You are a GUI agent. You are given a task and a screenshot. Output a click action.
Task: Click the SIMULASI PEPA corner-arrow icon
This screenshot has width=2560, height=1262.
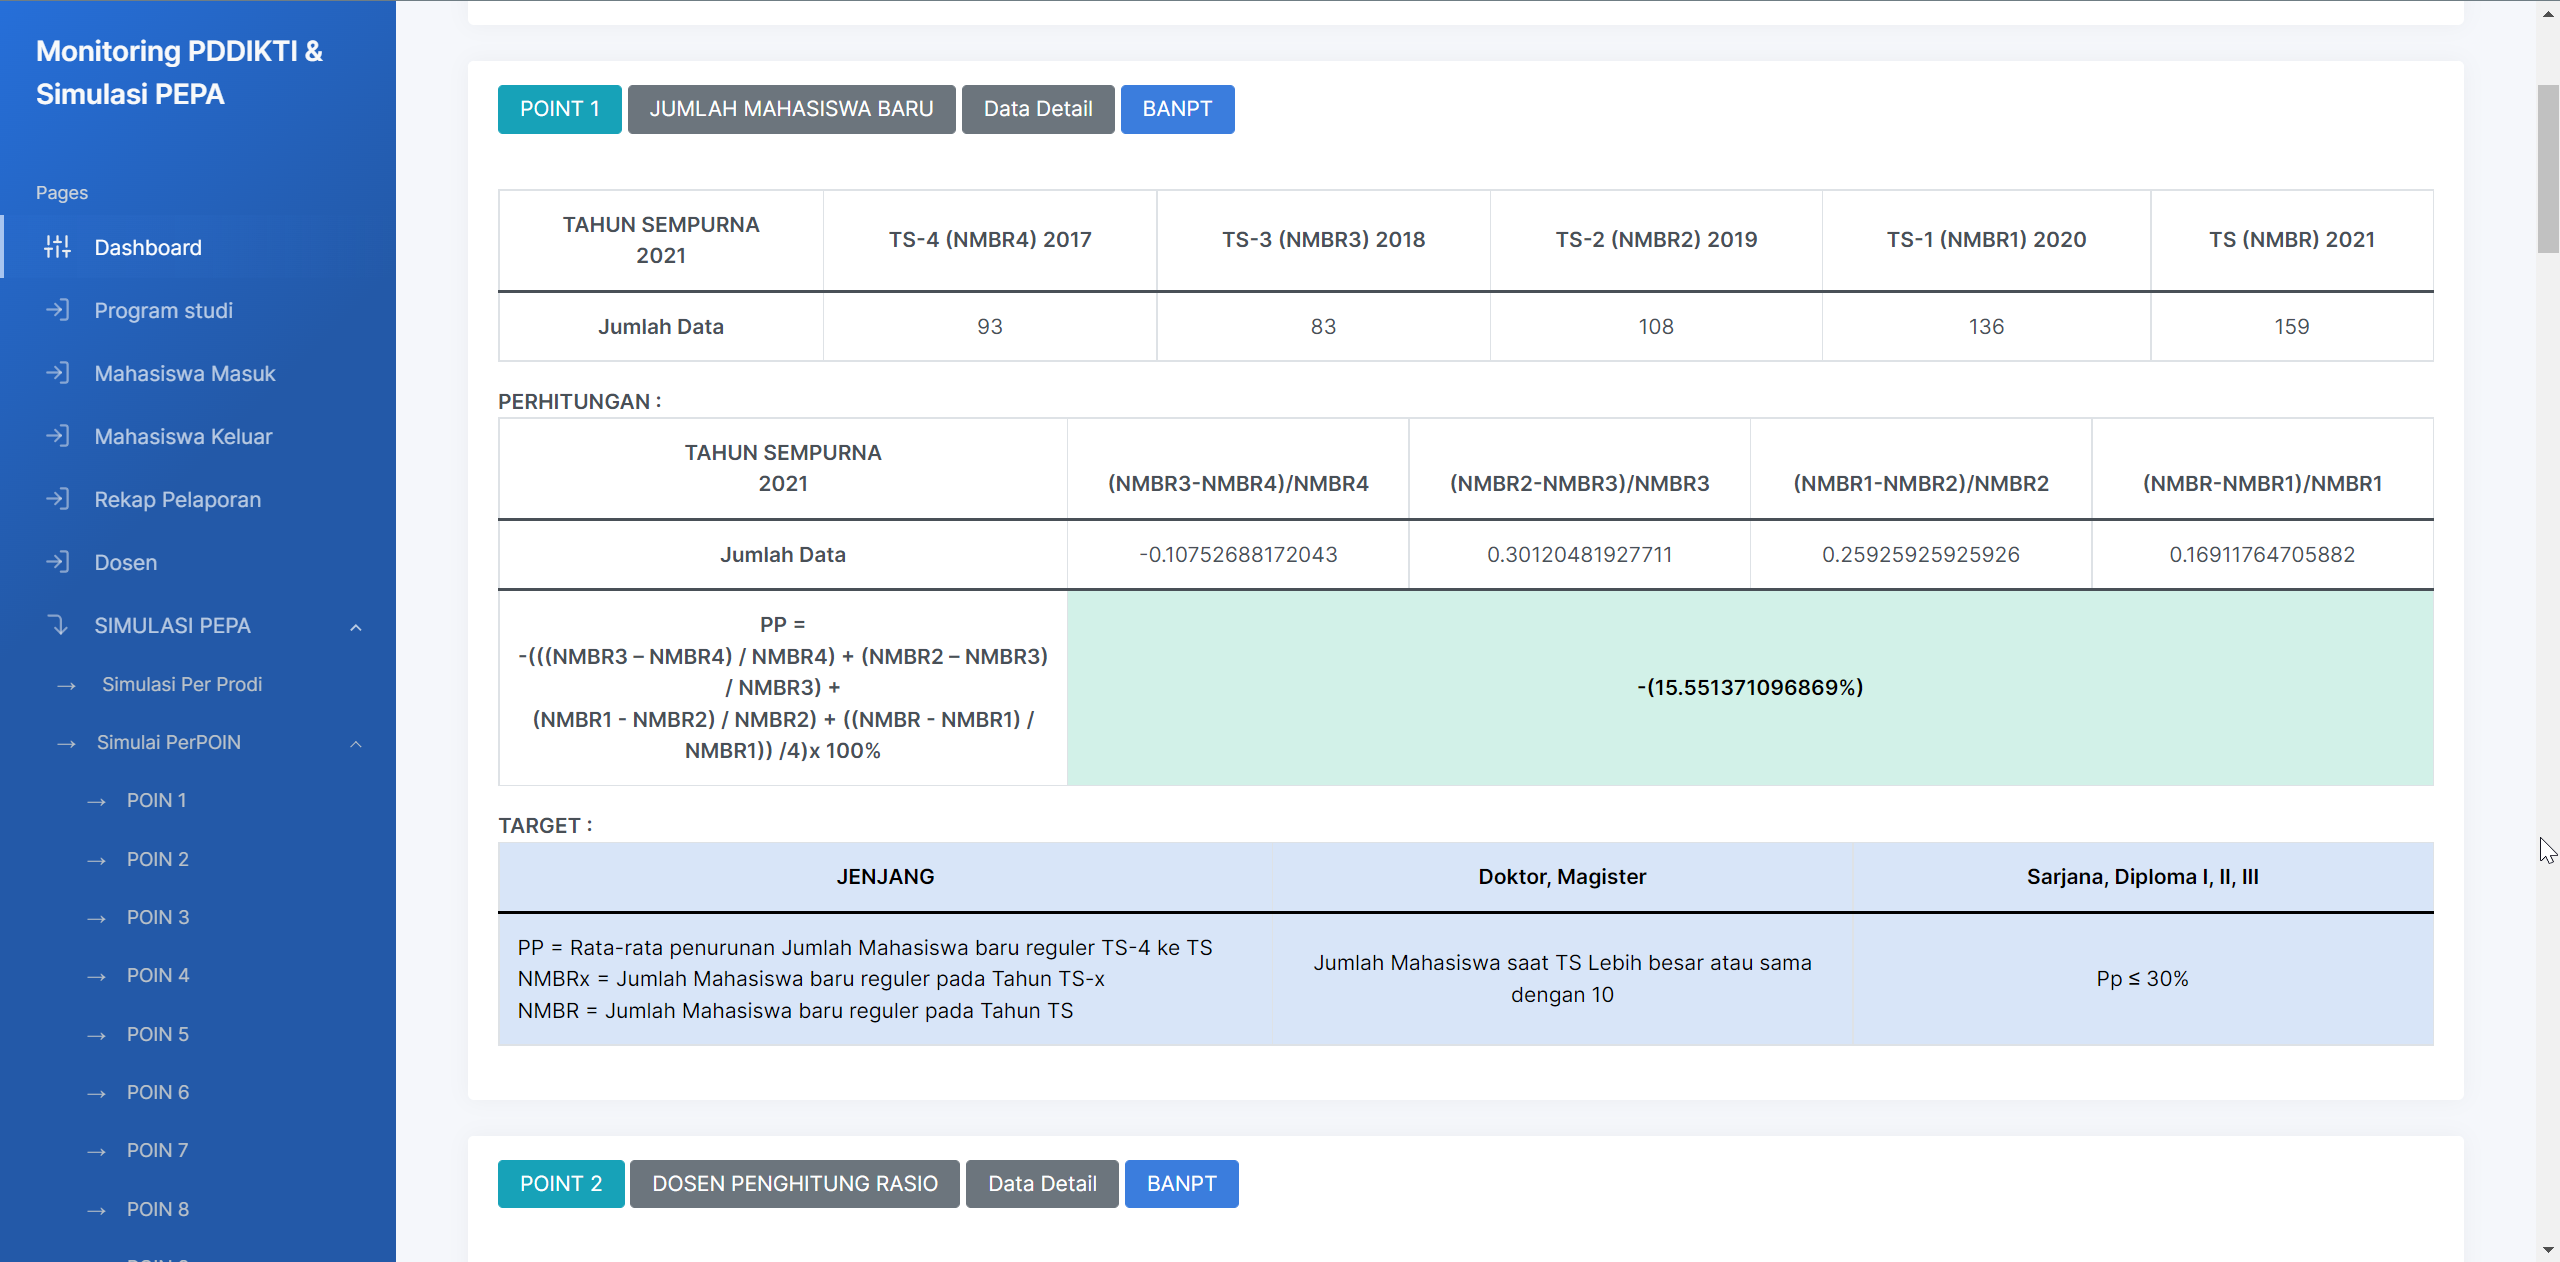(x=57, y=625)
